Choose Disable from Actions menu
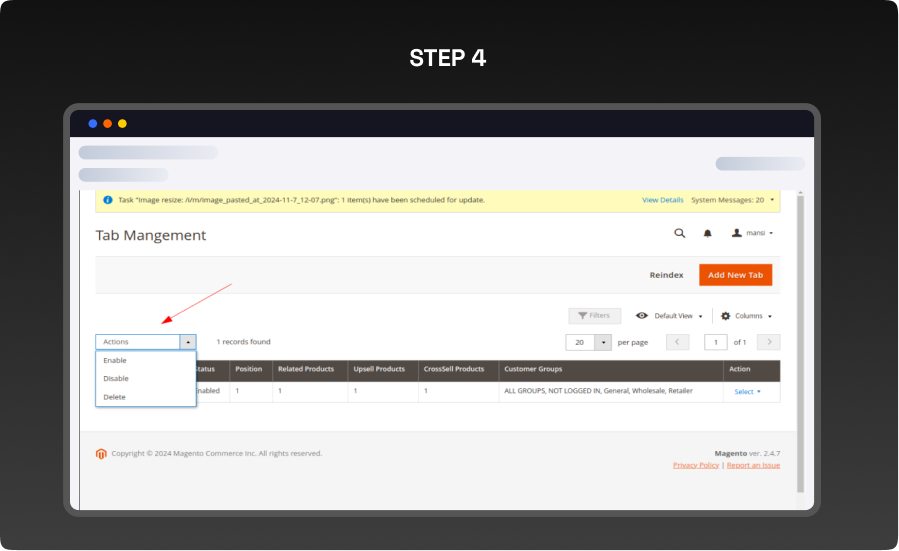 coord(116,378)
